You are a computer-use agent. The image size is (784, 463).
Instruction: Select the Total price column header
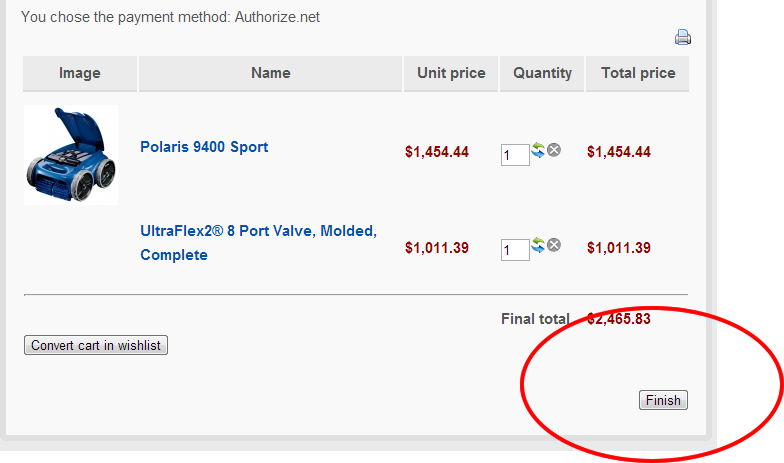[x=638, y=73]
